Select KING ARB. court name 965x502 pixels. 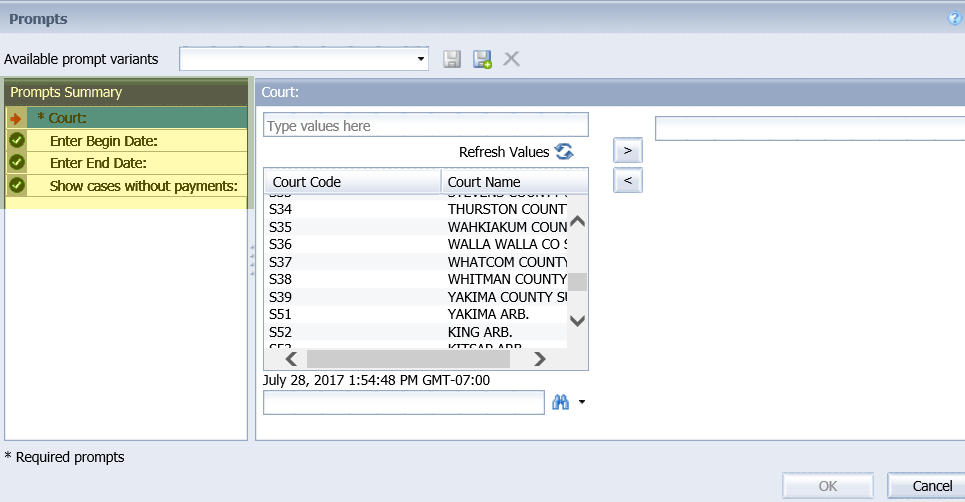click(x=480, y=332)
